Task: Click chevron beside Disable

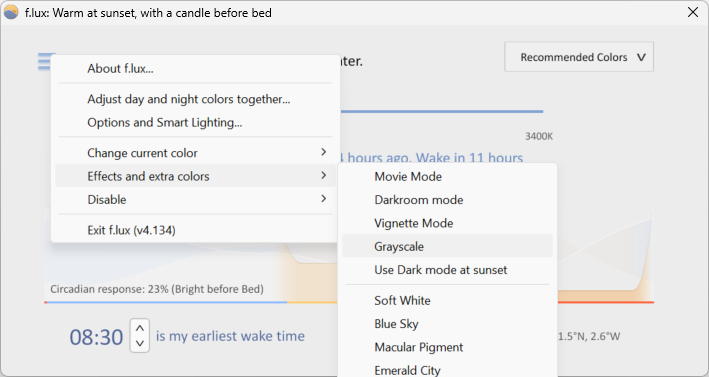Action: point(323,198)
